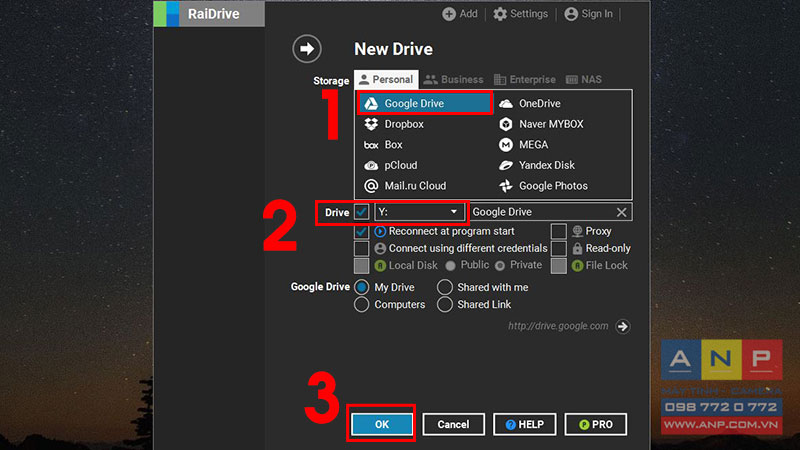Select the Computers radio button
This screenshot has height=450, width=800.
click(361, 305)
